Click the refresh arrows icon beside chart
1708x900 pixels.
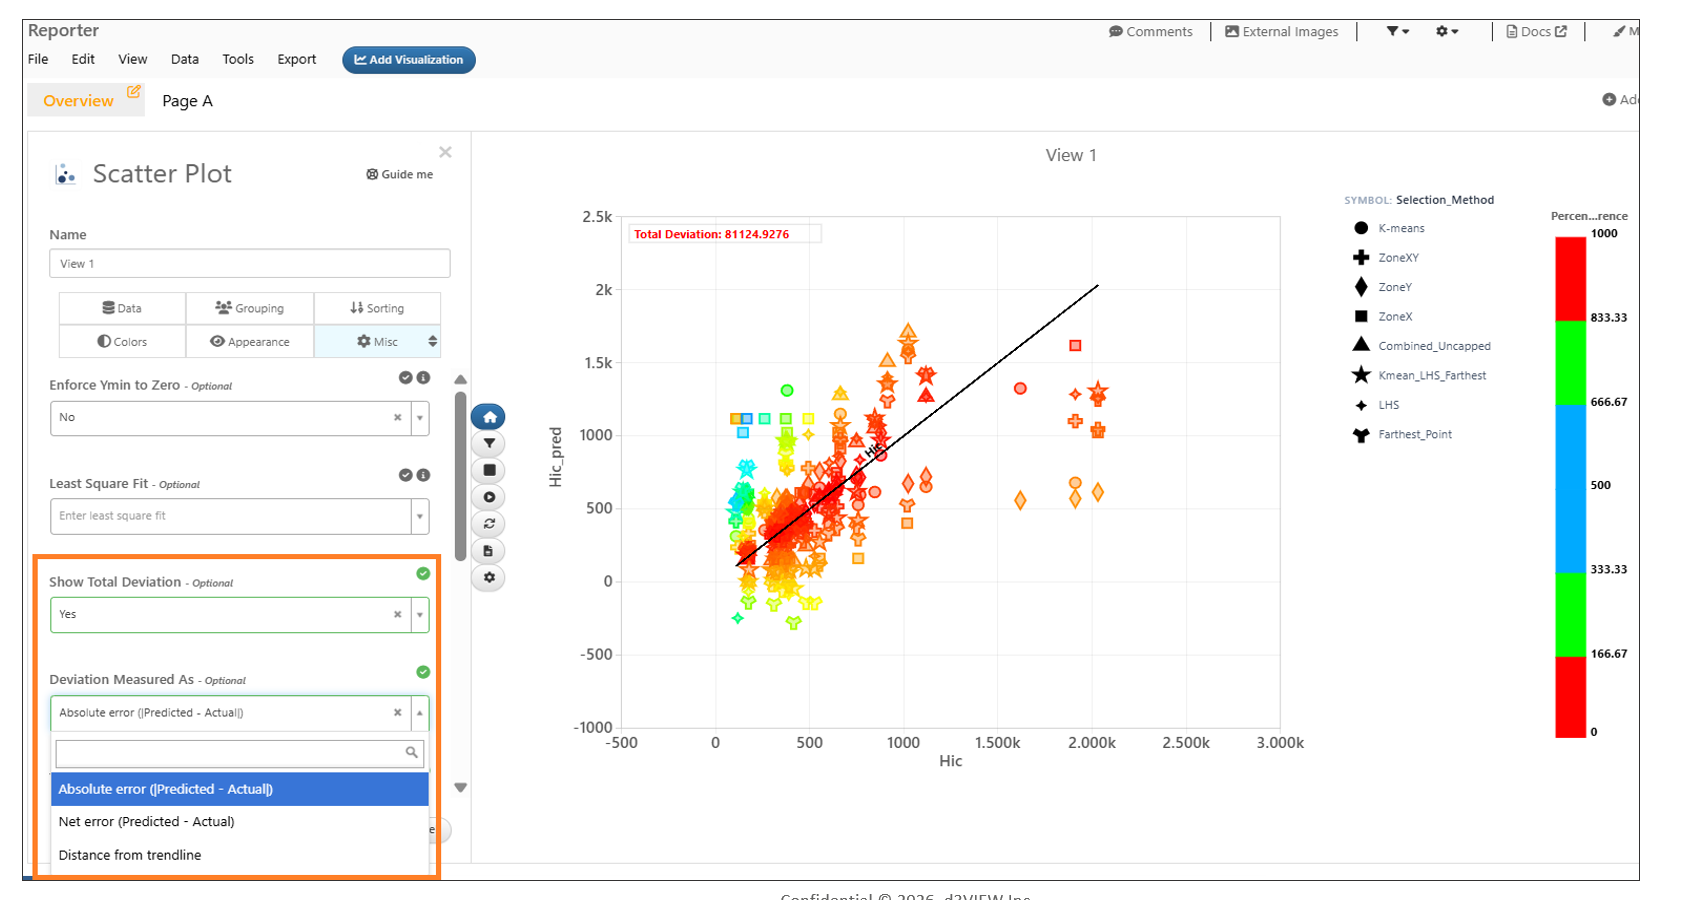[489, 524]
